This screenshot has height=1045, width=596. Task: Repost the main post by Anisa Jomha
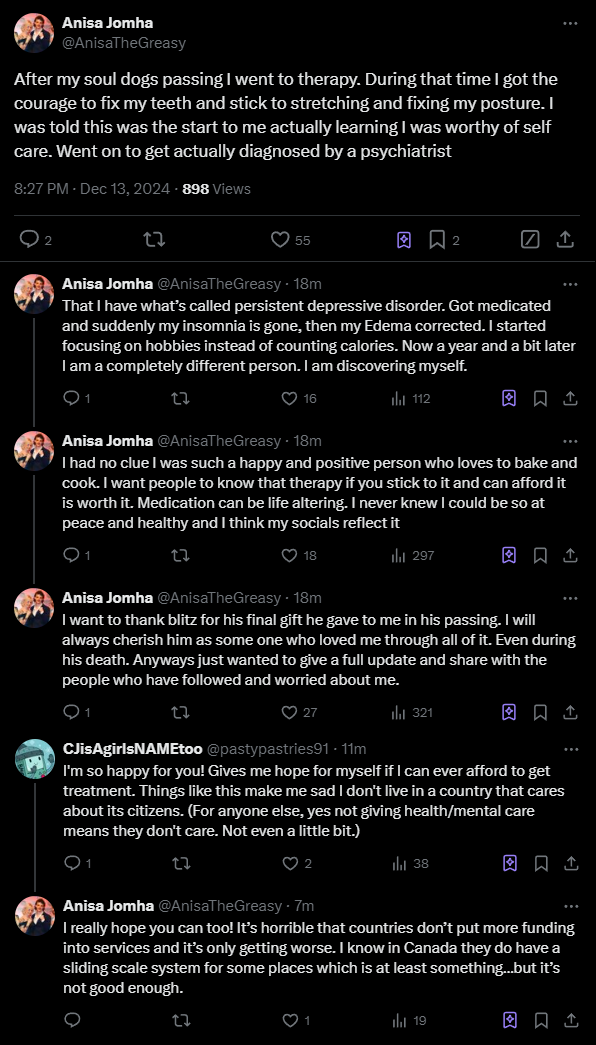tap(155, 239)
